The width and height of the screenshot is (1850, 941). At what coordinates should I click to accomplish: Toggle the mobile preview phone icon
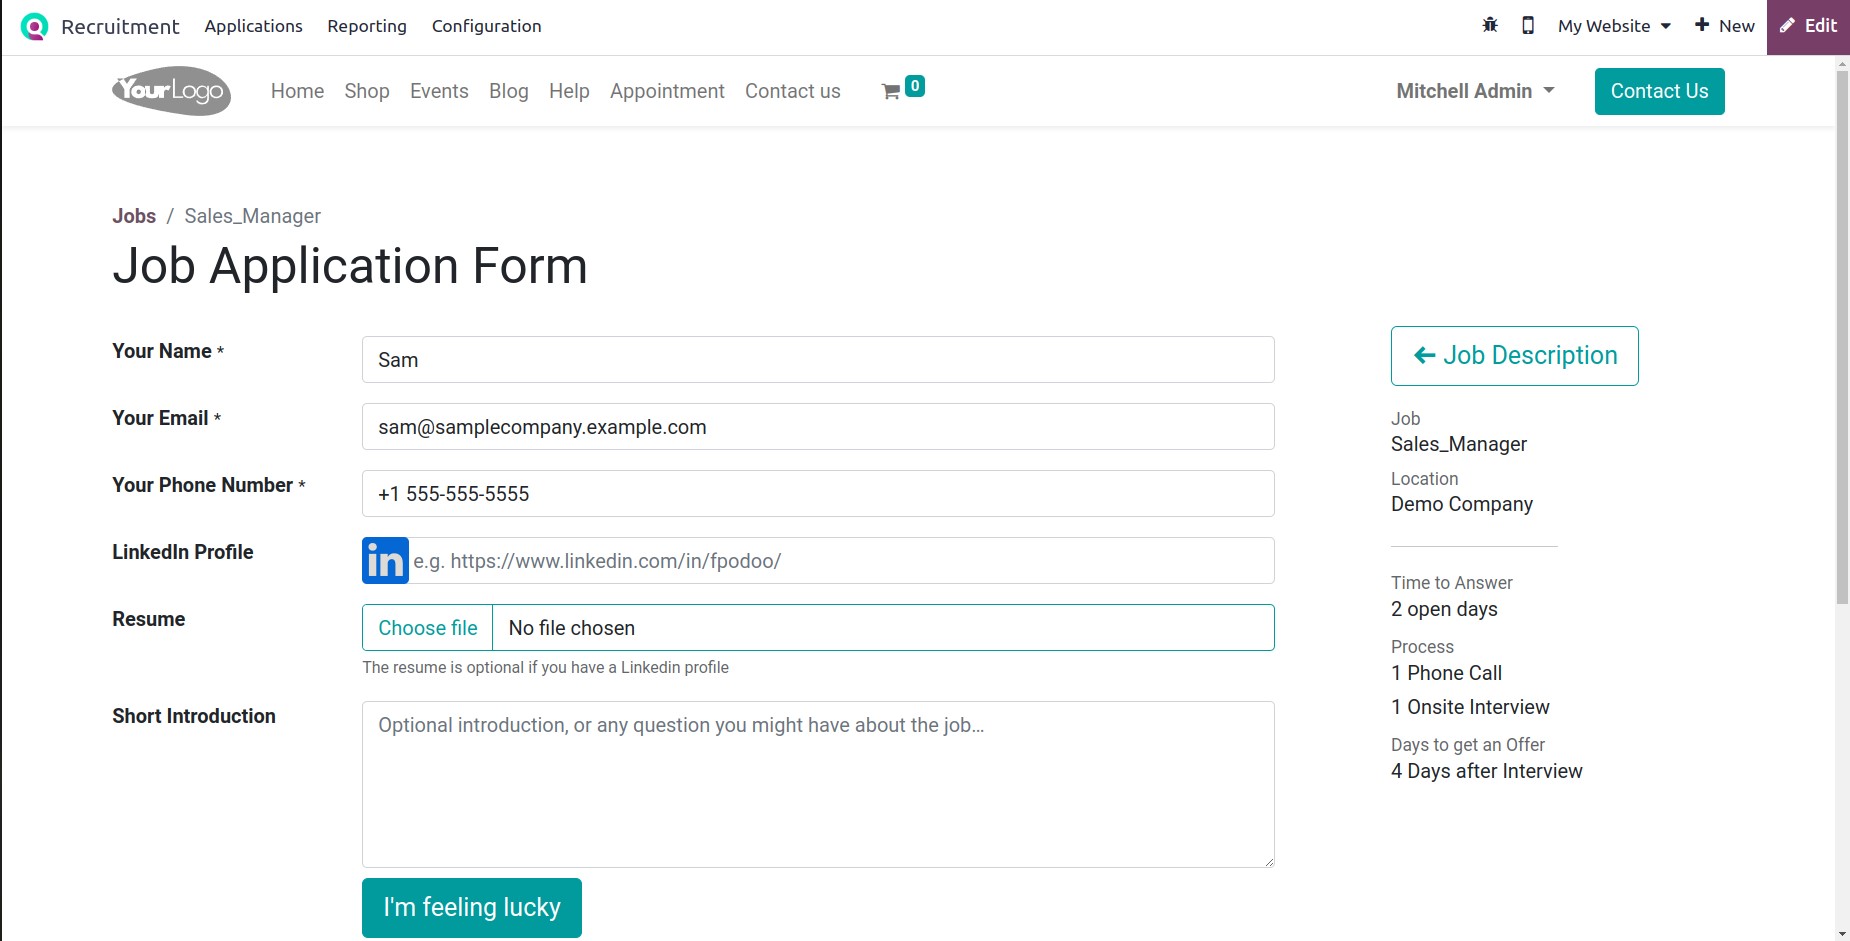[x=1528, y=25]
